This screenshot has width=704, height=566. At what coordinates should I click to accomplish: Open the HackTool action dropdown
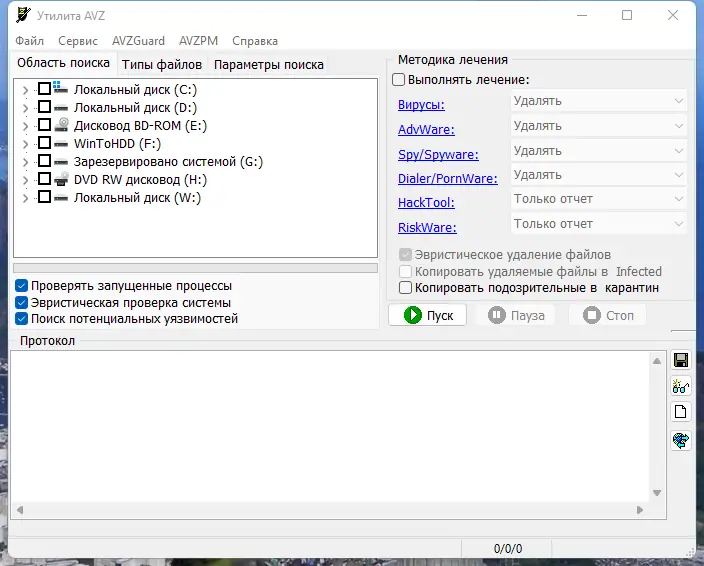click(x=598, y=199)
